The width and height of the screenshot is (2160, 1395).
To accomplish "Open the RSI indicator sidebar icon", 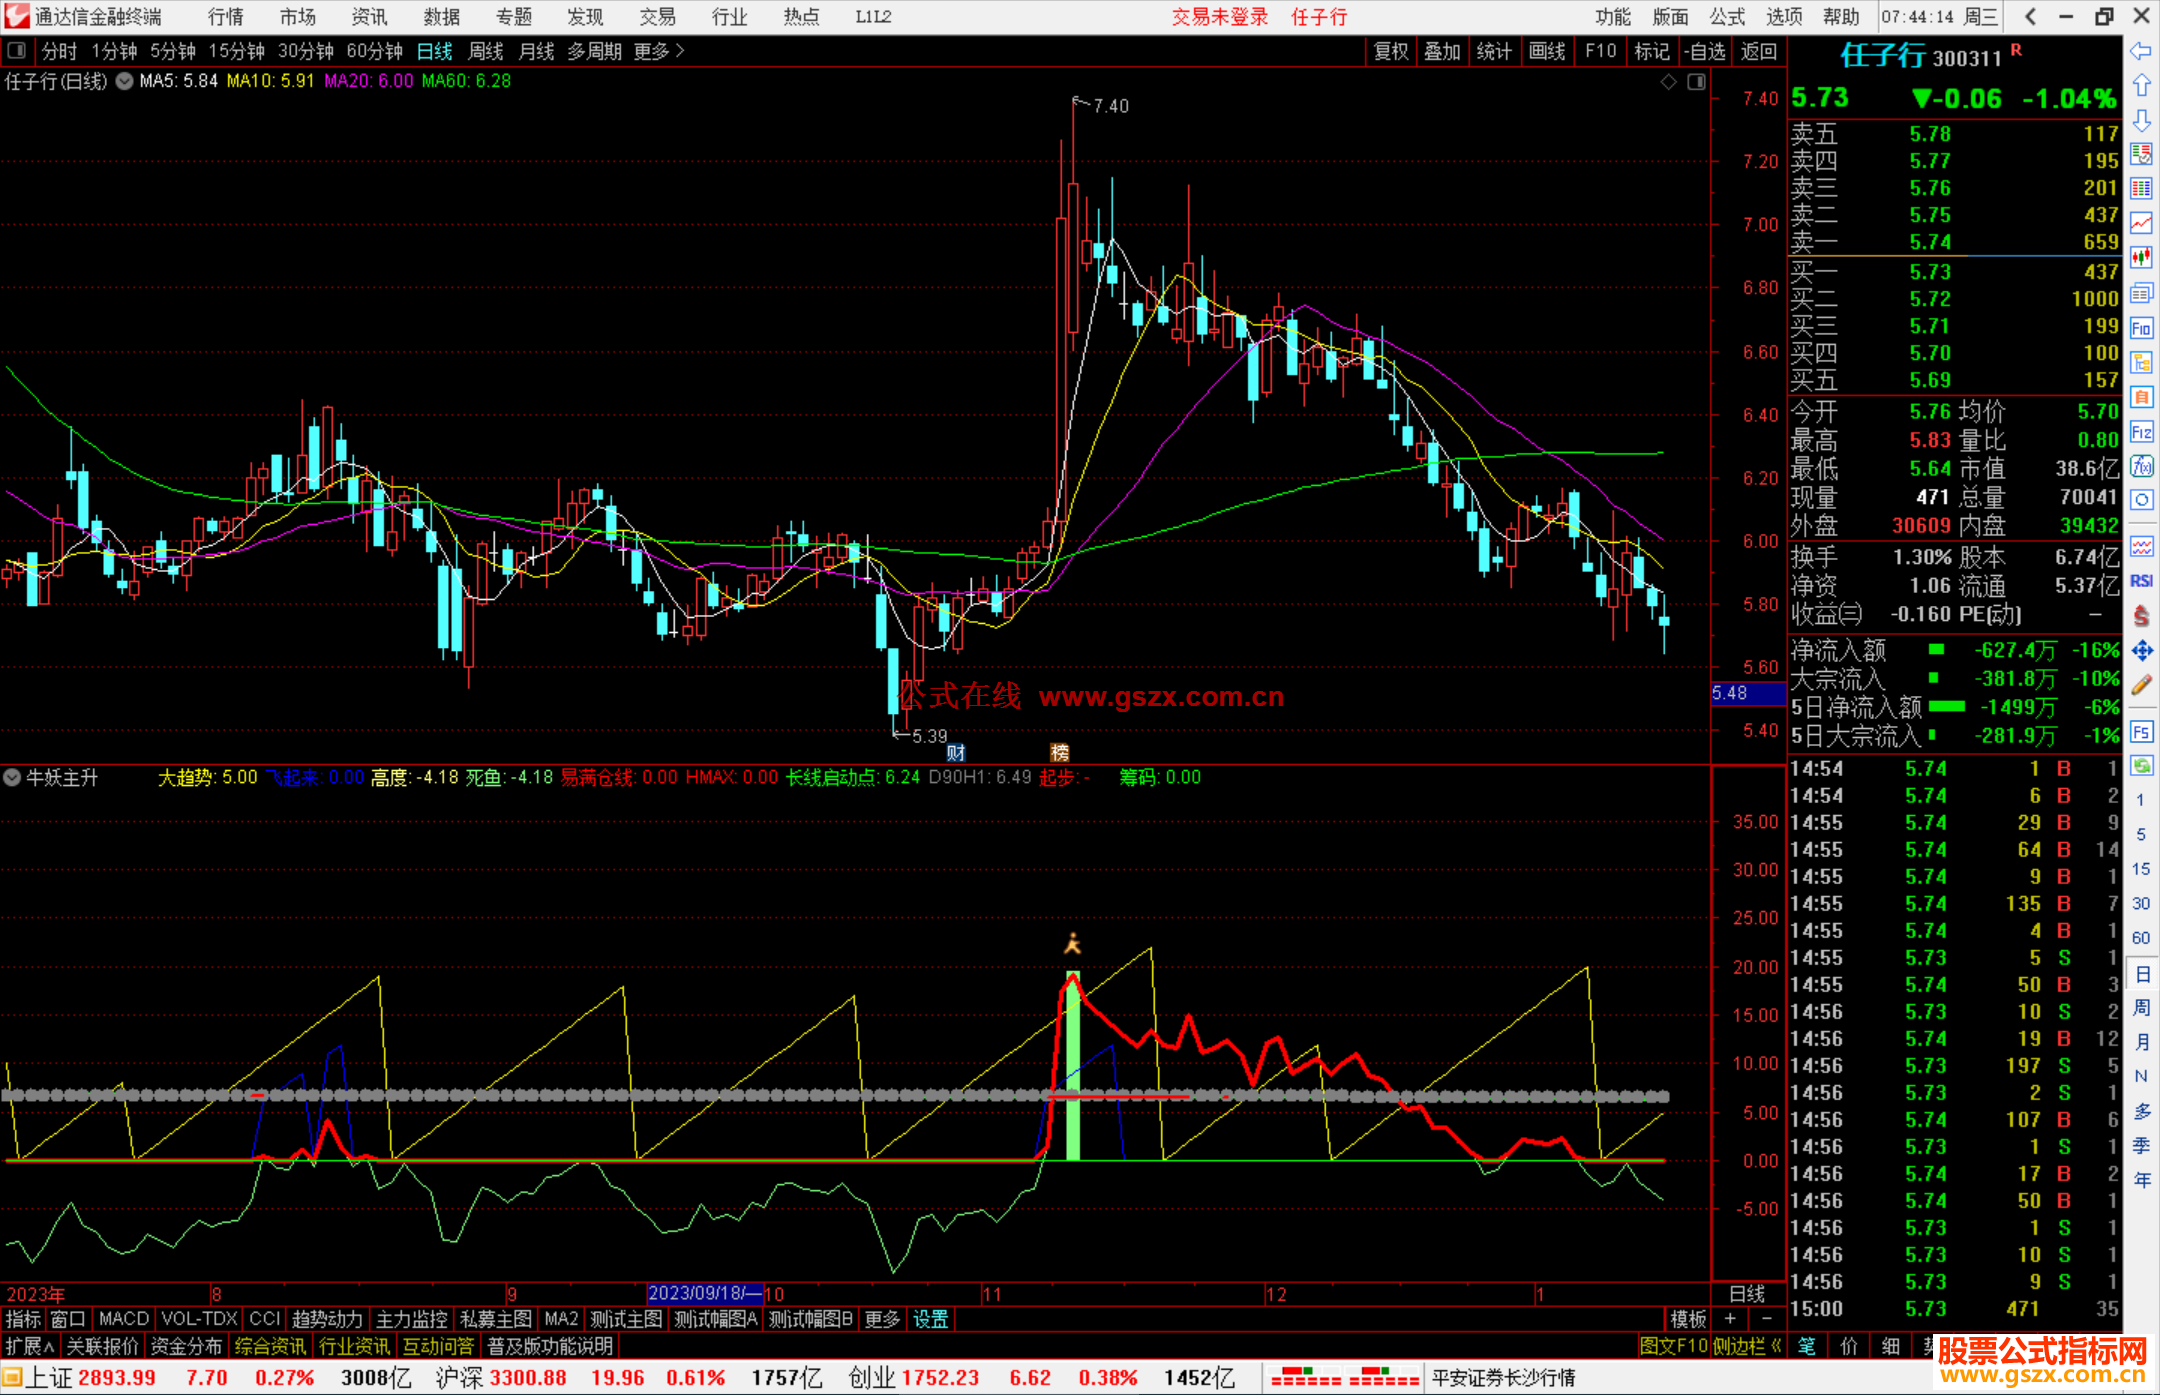I will click(x=2141, y=581).
